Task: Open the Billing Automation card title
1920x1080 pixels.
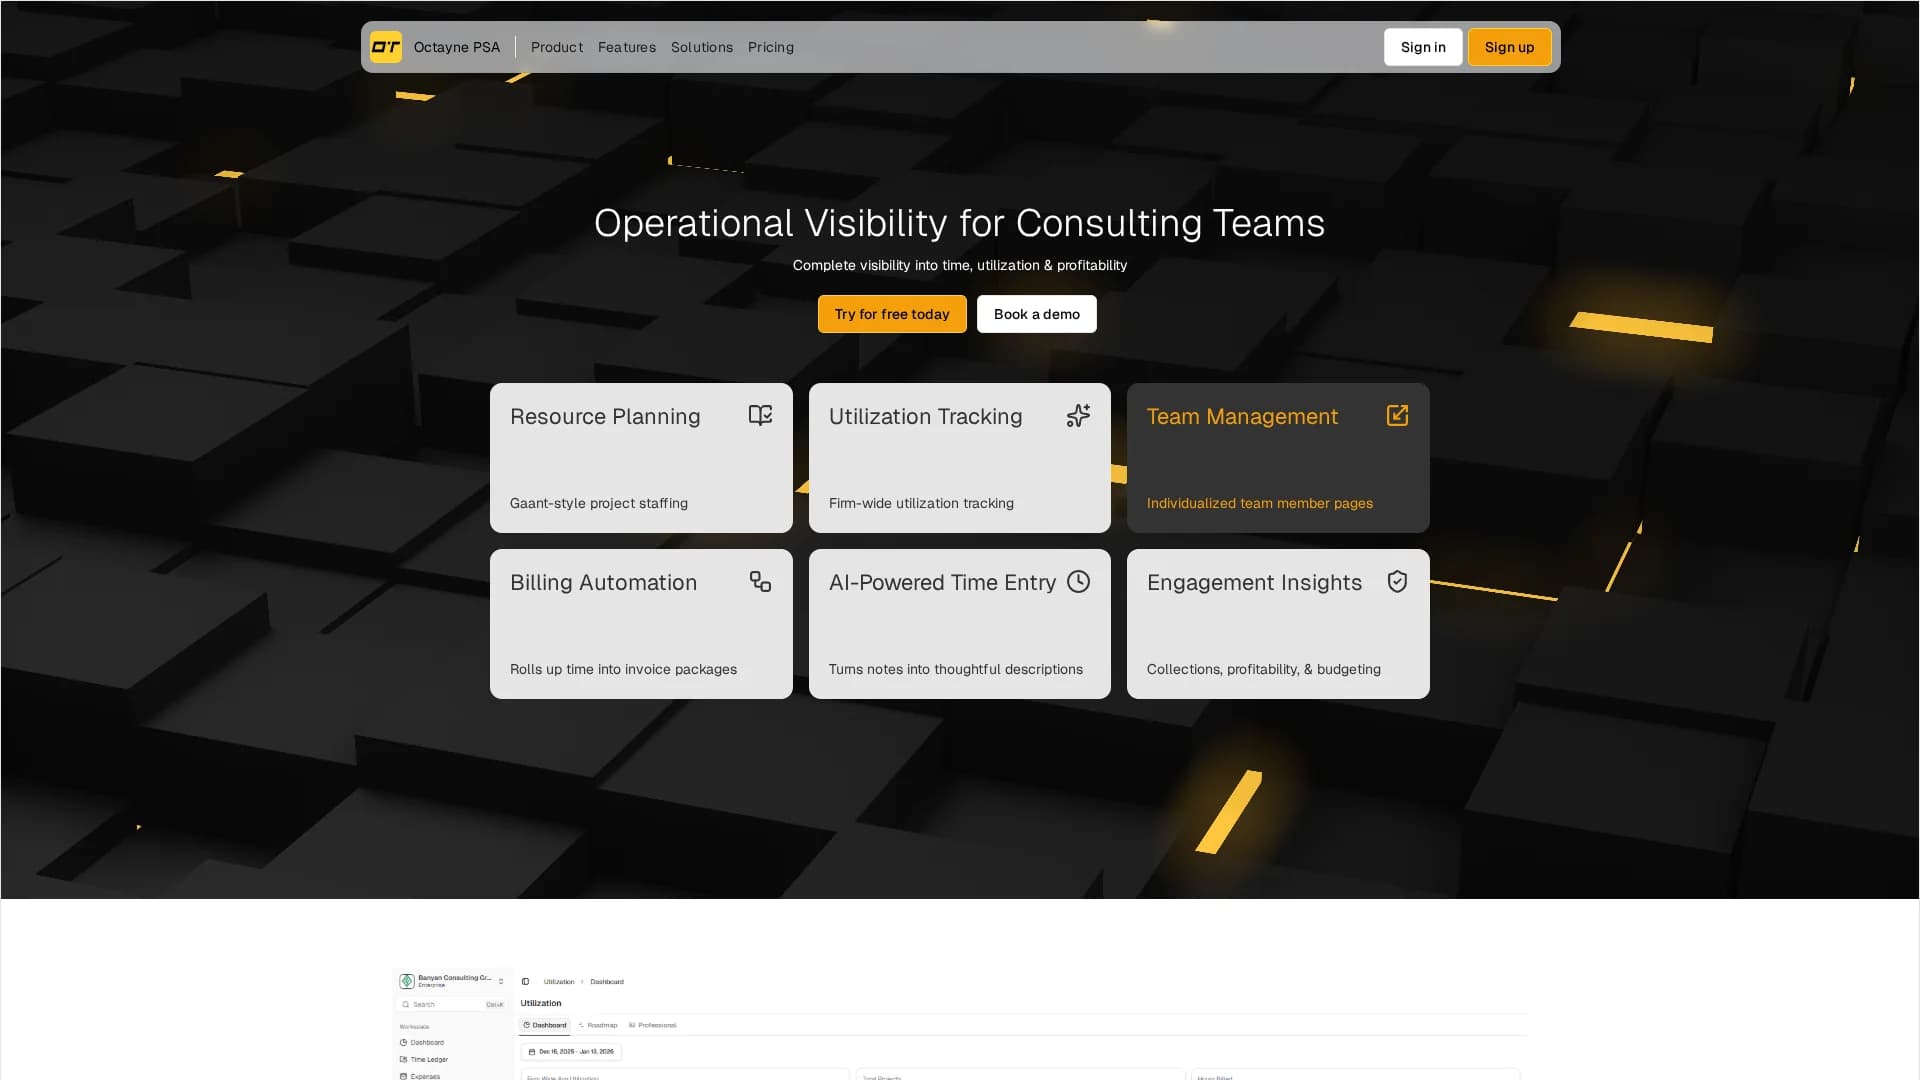Action: point(603,582)
